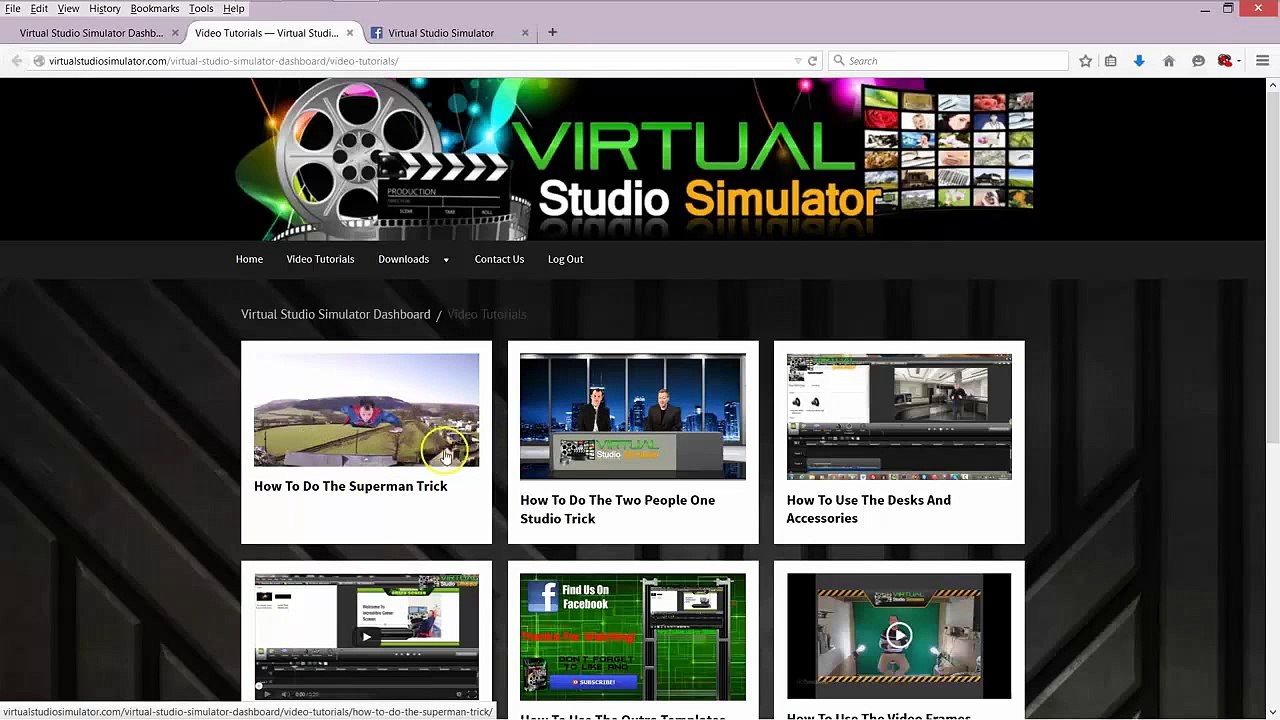
Task: Click the Superman flying video thumbnail
Action: pos(366,410)
